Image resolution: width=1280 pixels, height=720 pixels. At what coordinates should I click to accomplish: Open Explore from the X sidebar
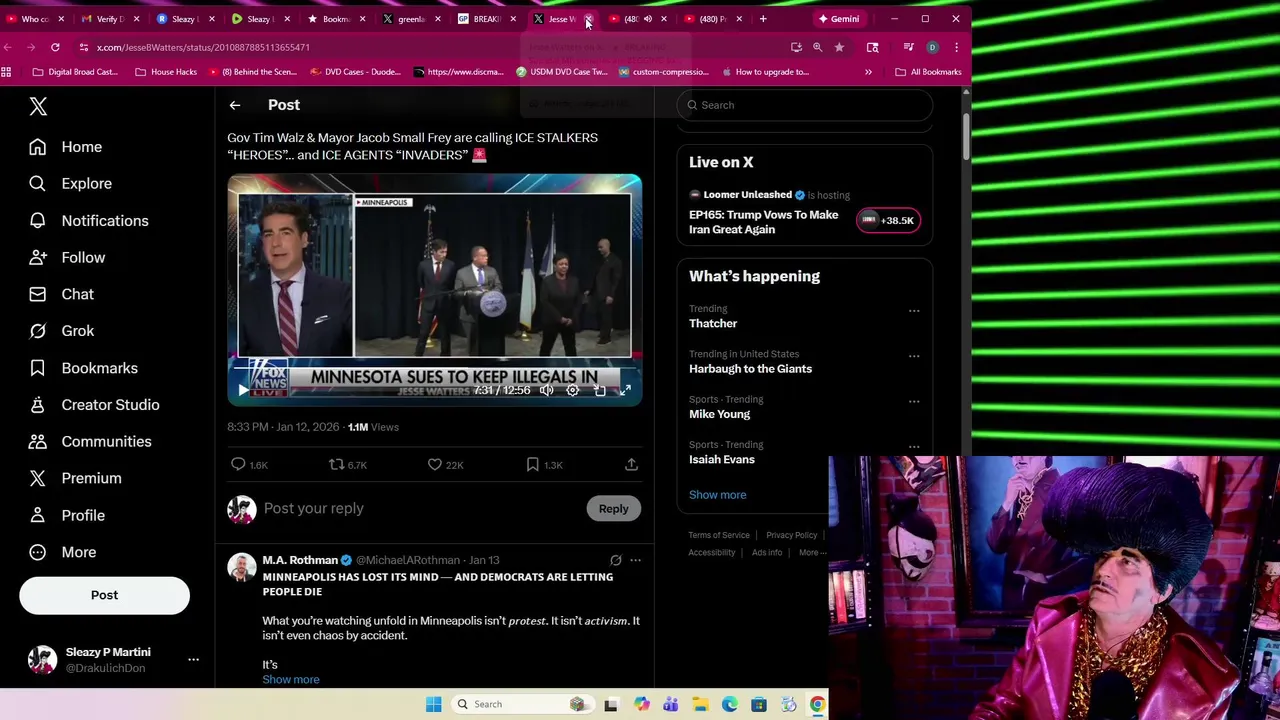(x=70, y=184)
